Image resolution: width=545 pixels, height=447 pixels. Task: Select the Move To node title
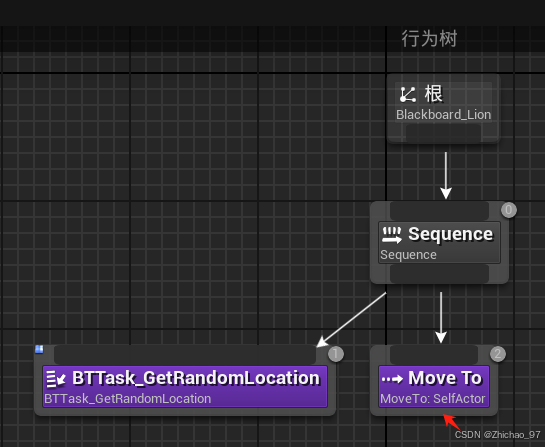click(445, 378)
